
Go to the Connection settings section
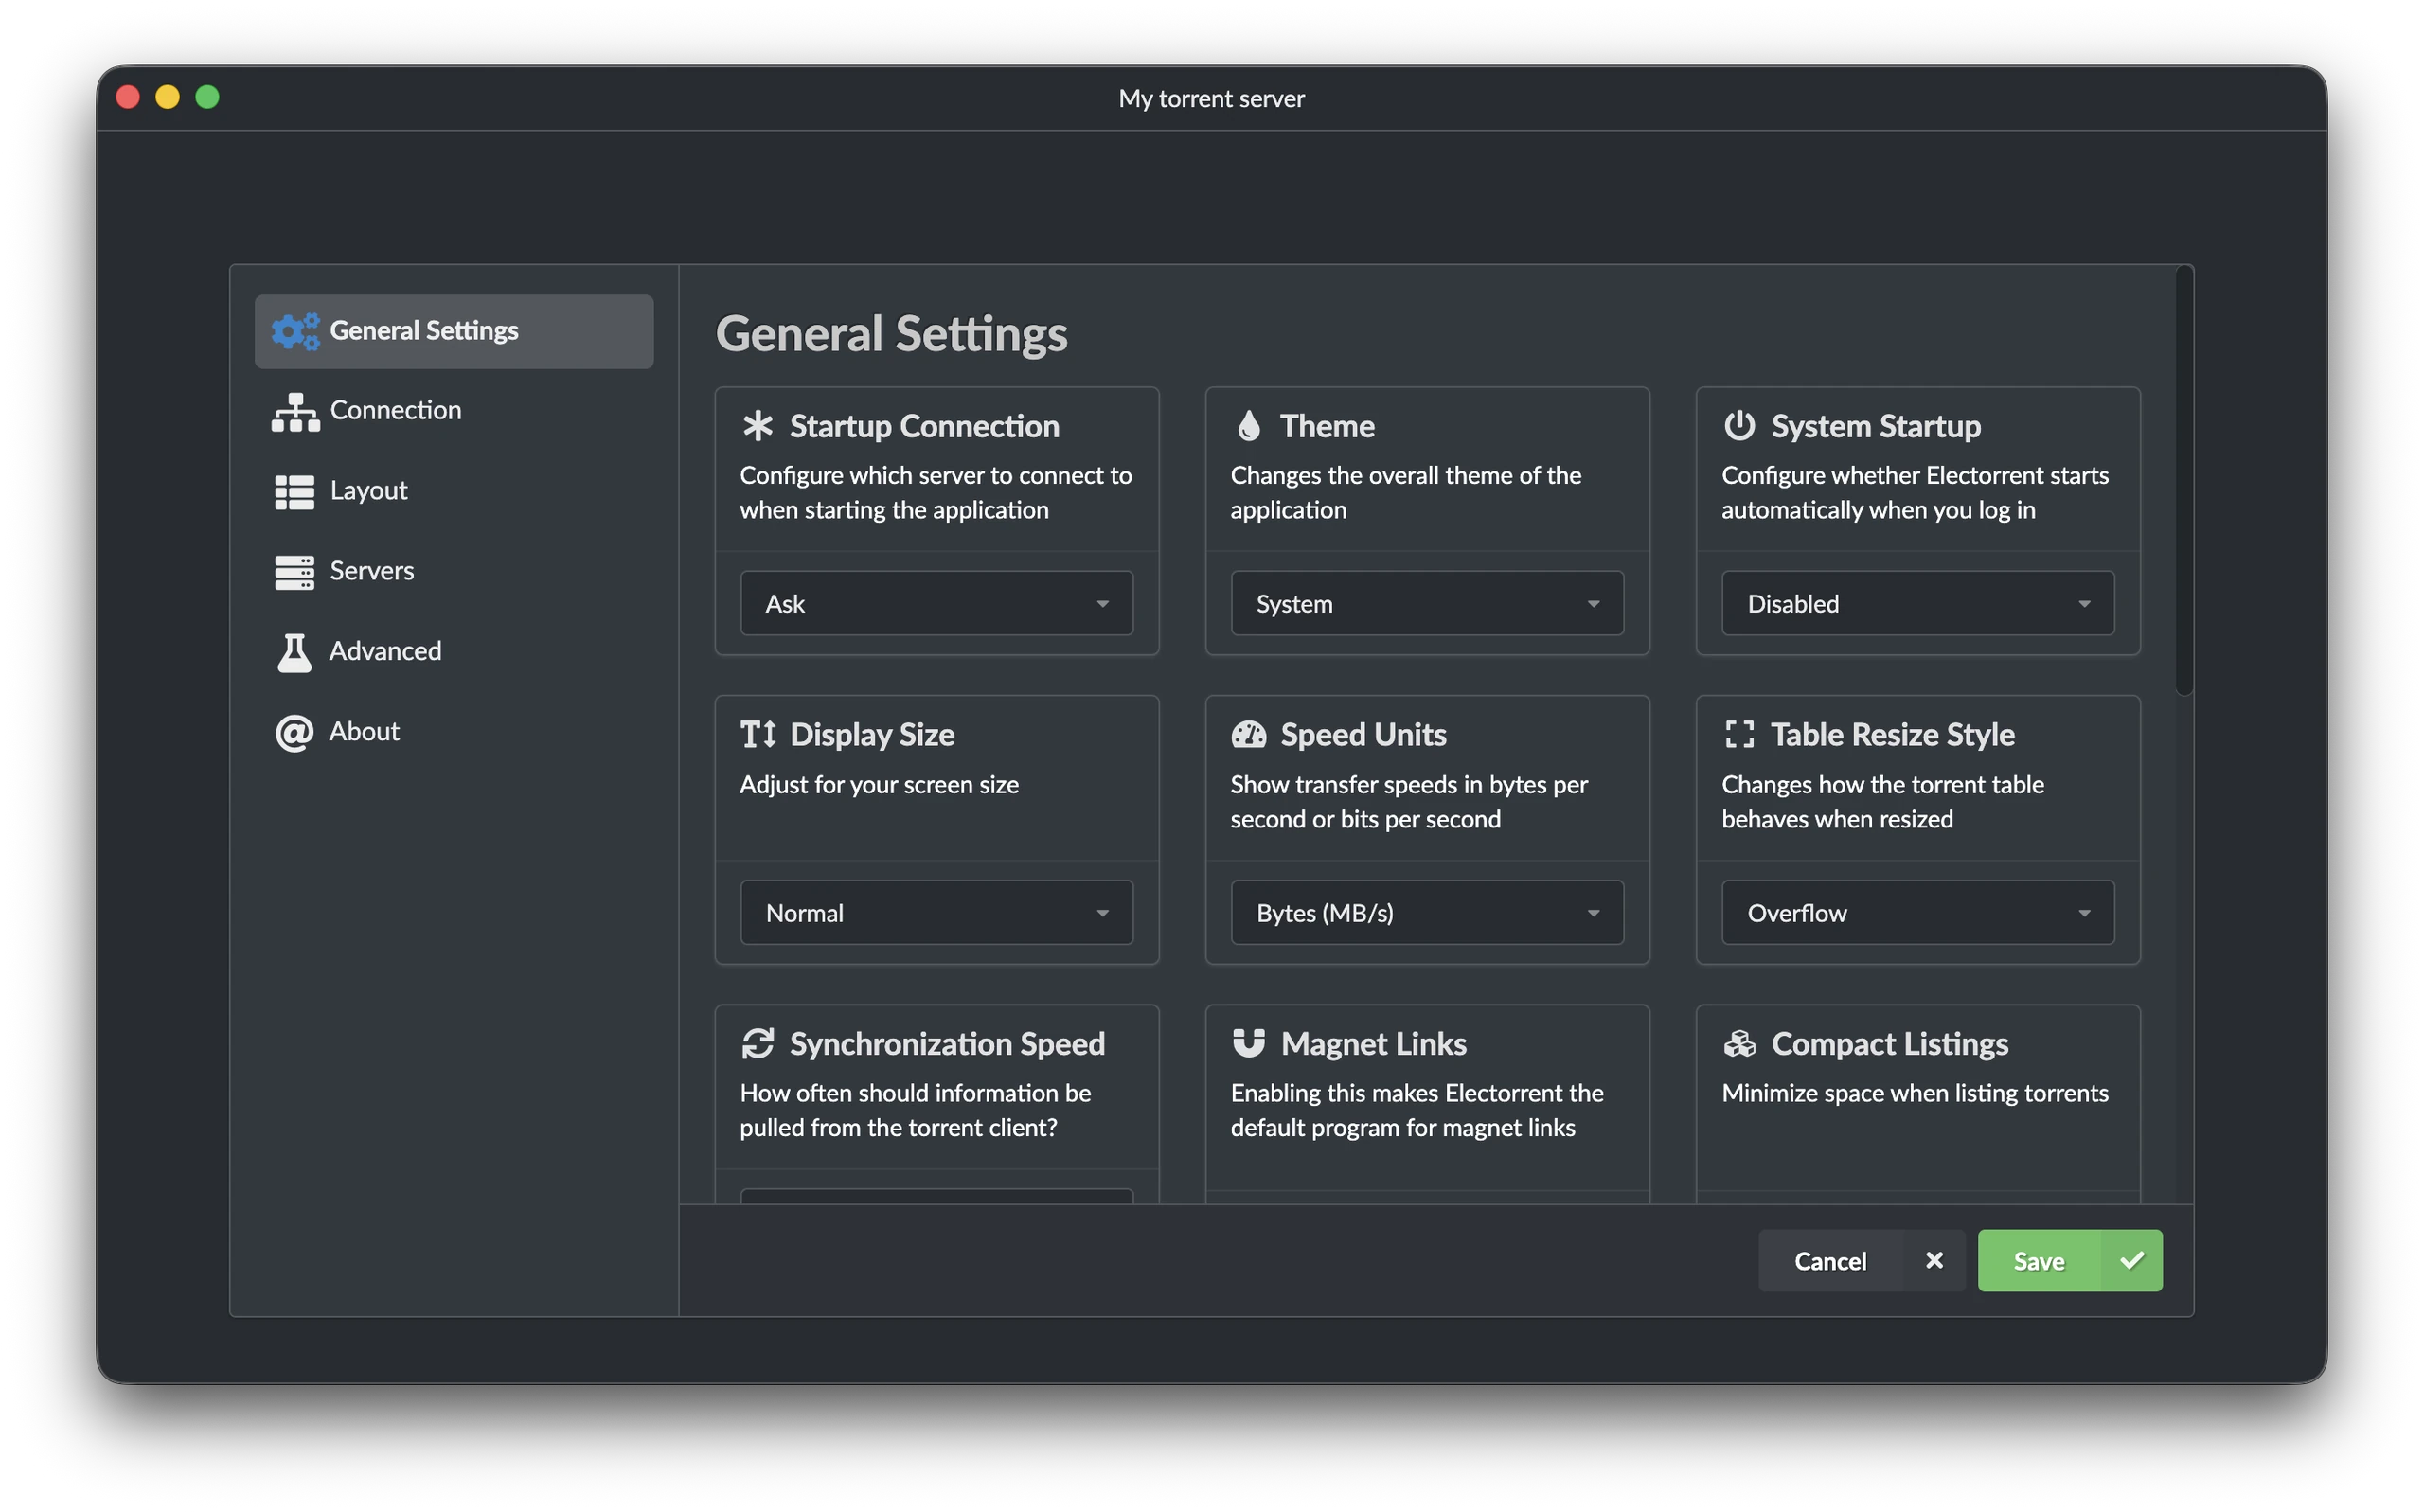coord(454,411)
